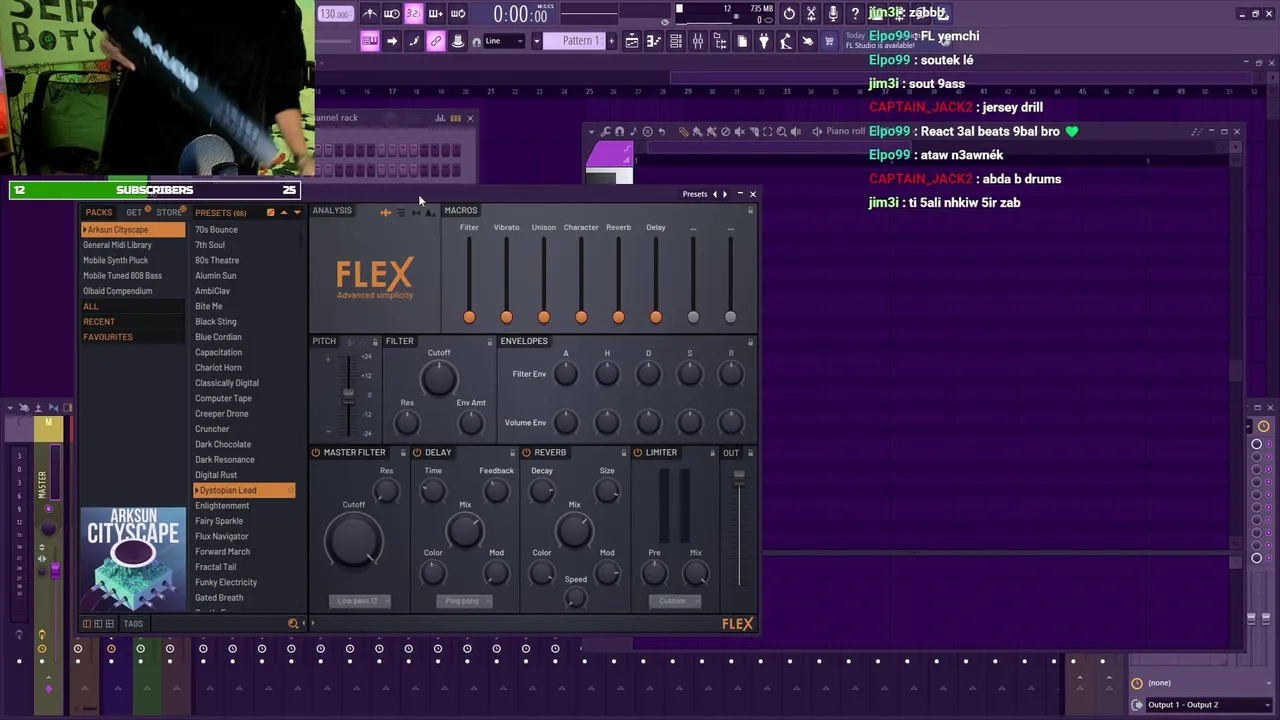Screen dimensions: 1280x720
Task: Click the star on Dystopian Lead preset
Action: [x=290, y=490]
